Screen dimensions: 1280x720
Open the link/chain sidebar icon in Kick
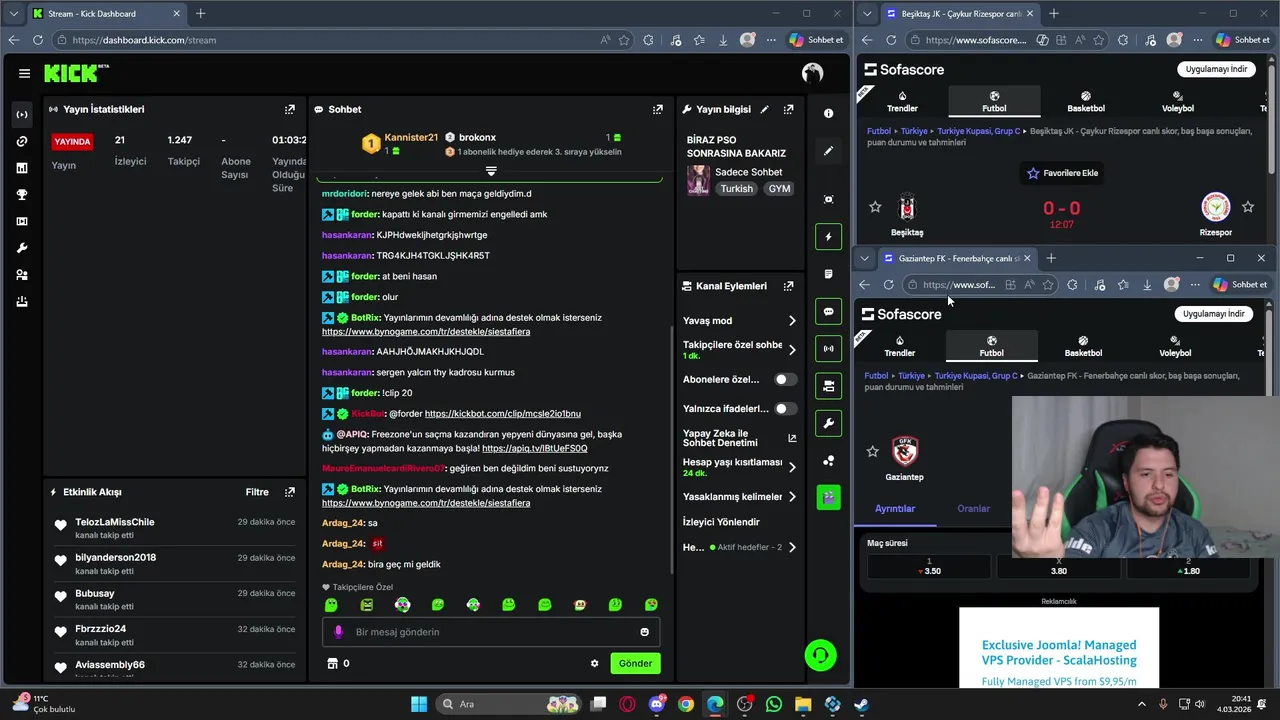(x=22, y=142)
